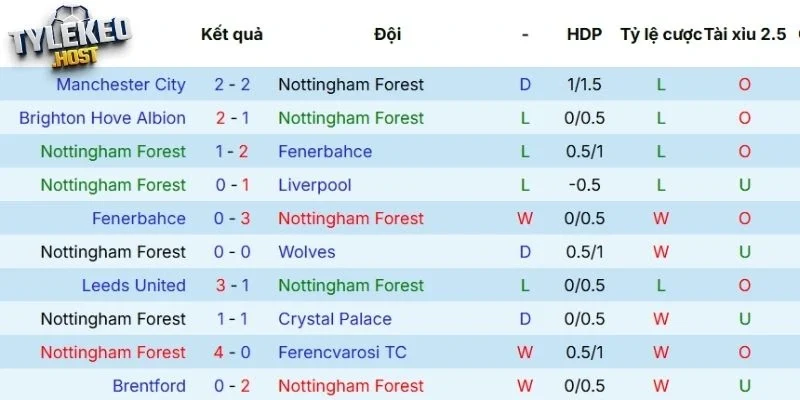The width and height of the screenshot is (800, 400).
Task: Click the 0 - 0 score
Action: [233, 252]
